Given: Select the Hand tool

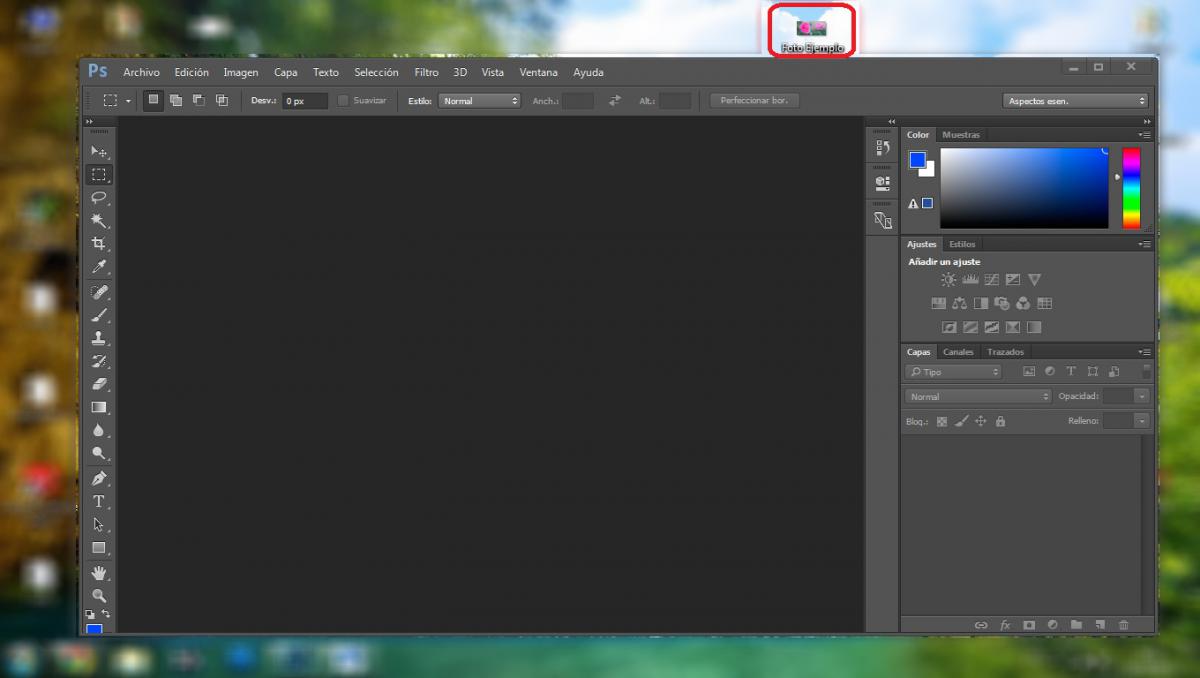Looking at the screenshot, I should pyautogui.click(x=99, y=573).
